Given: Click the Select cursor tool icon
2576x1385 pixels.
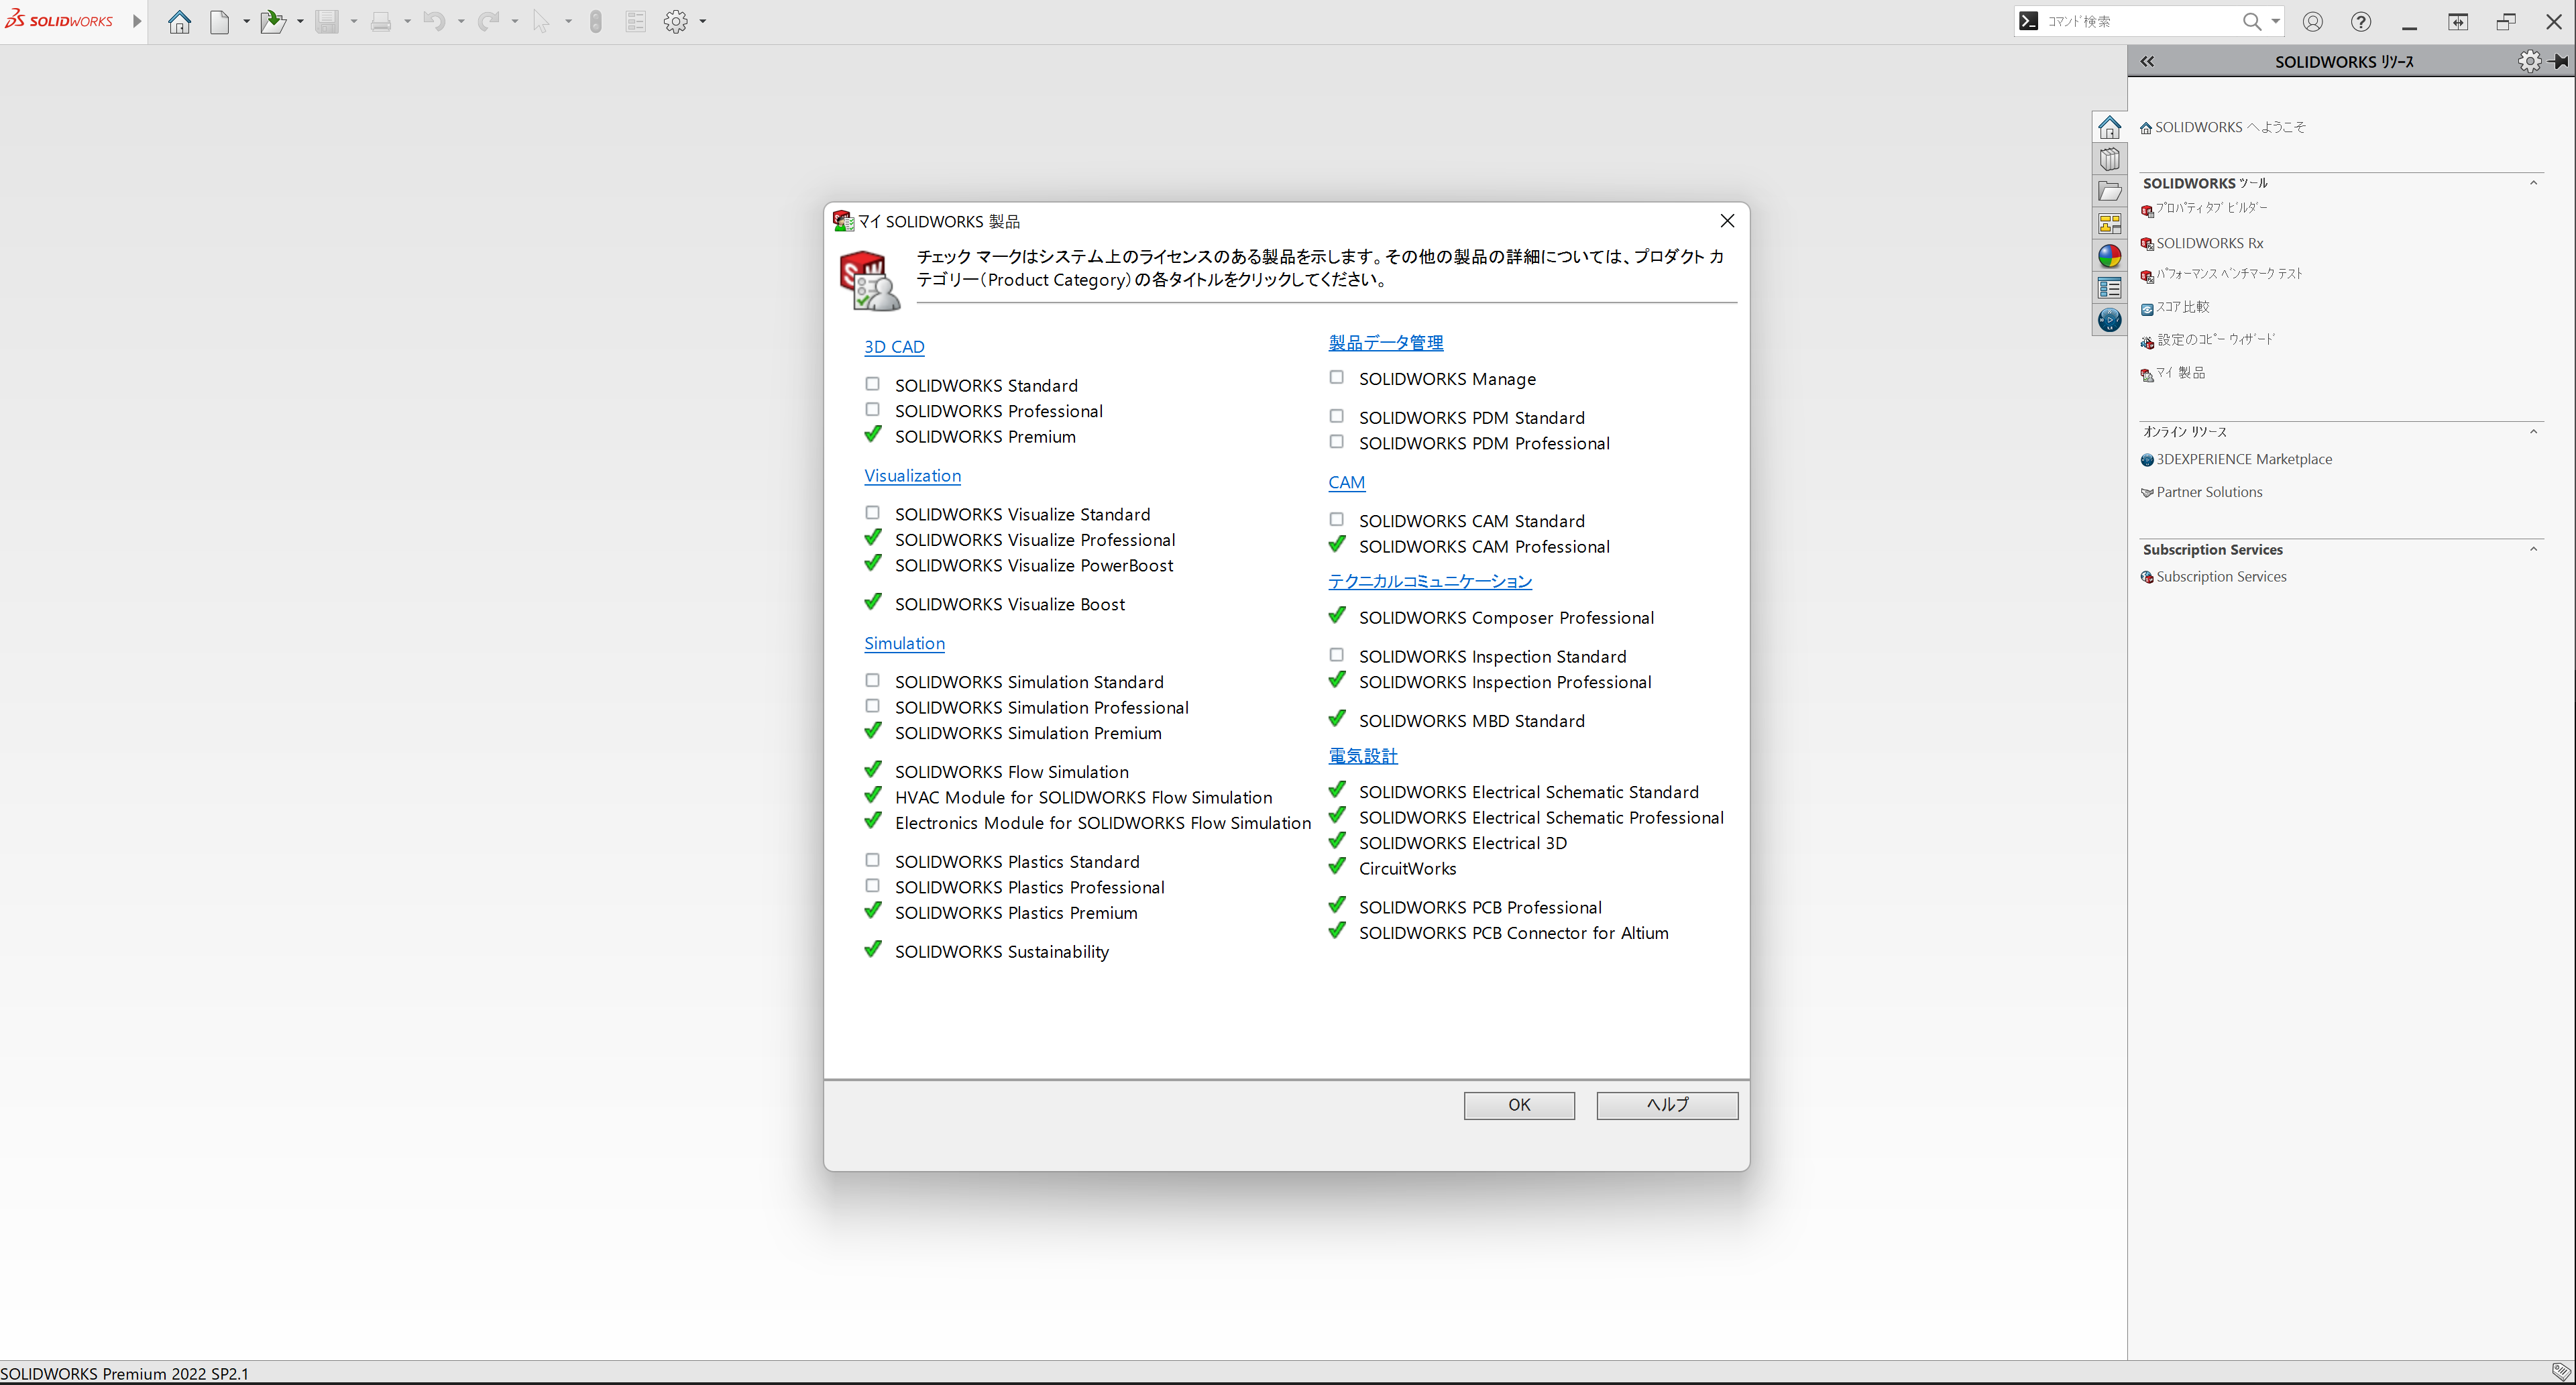Looking at the screenshot, I should pos(541,21).
